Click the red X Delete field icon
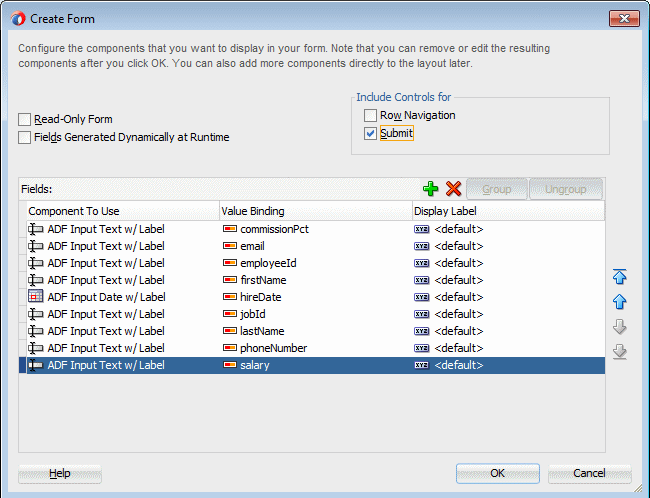The height and width of the screenshot is (498, 650). click(454, 189)
